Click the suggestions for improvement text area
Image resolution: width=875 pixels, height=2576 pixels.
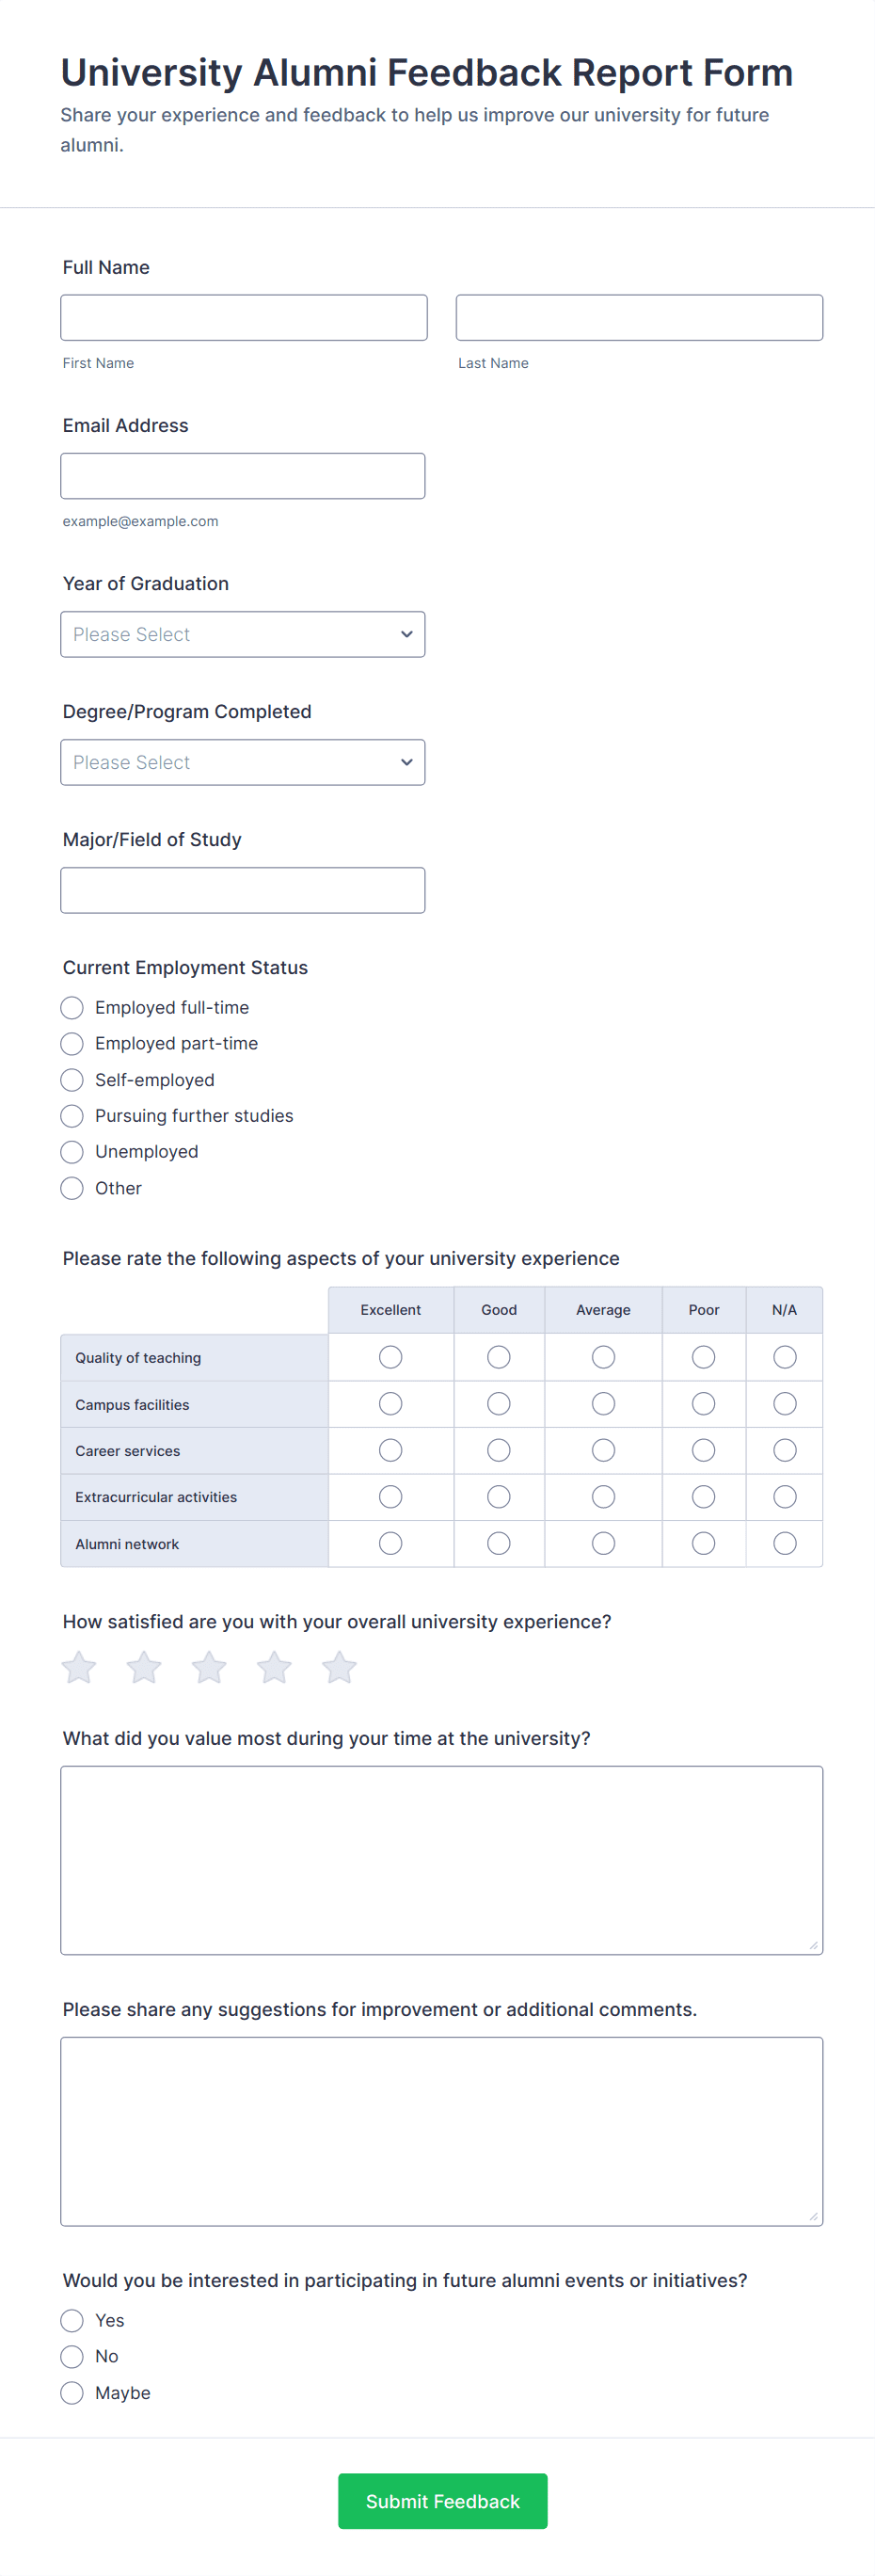pyautogui.click(x=442, y=2131)
